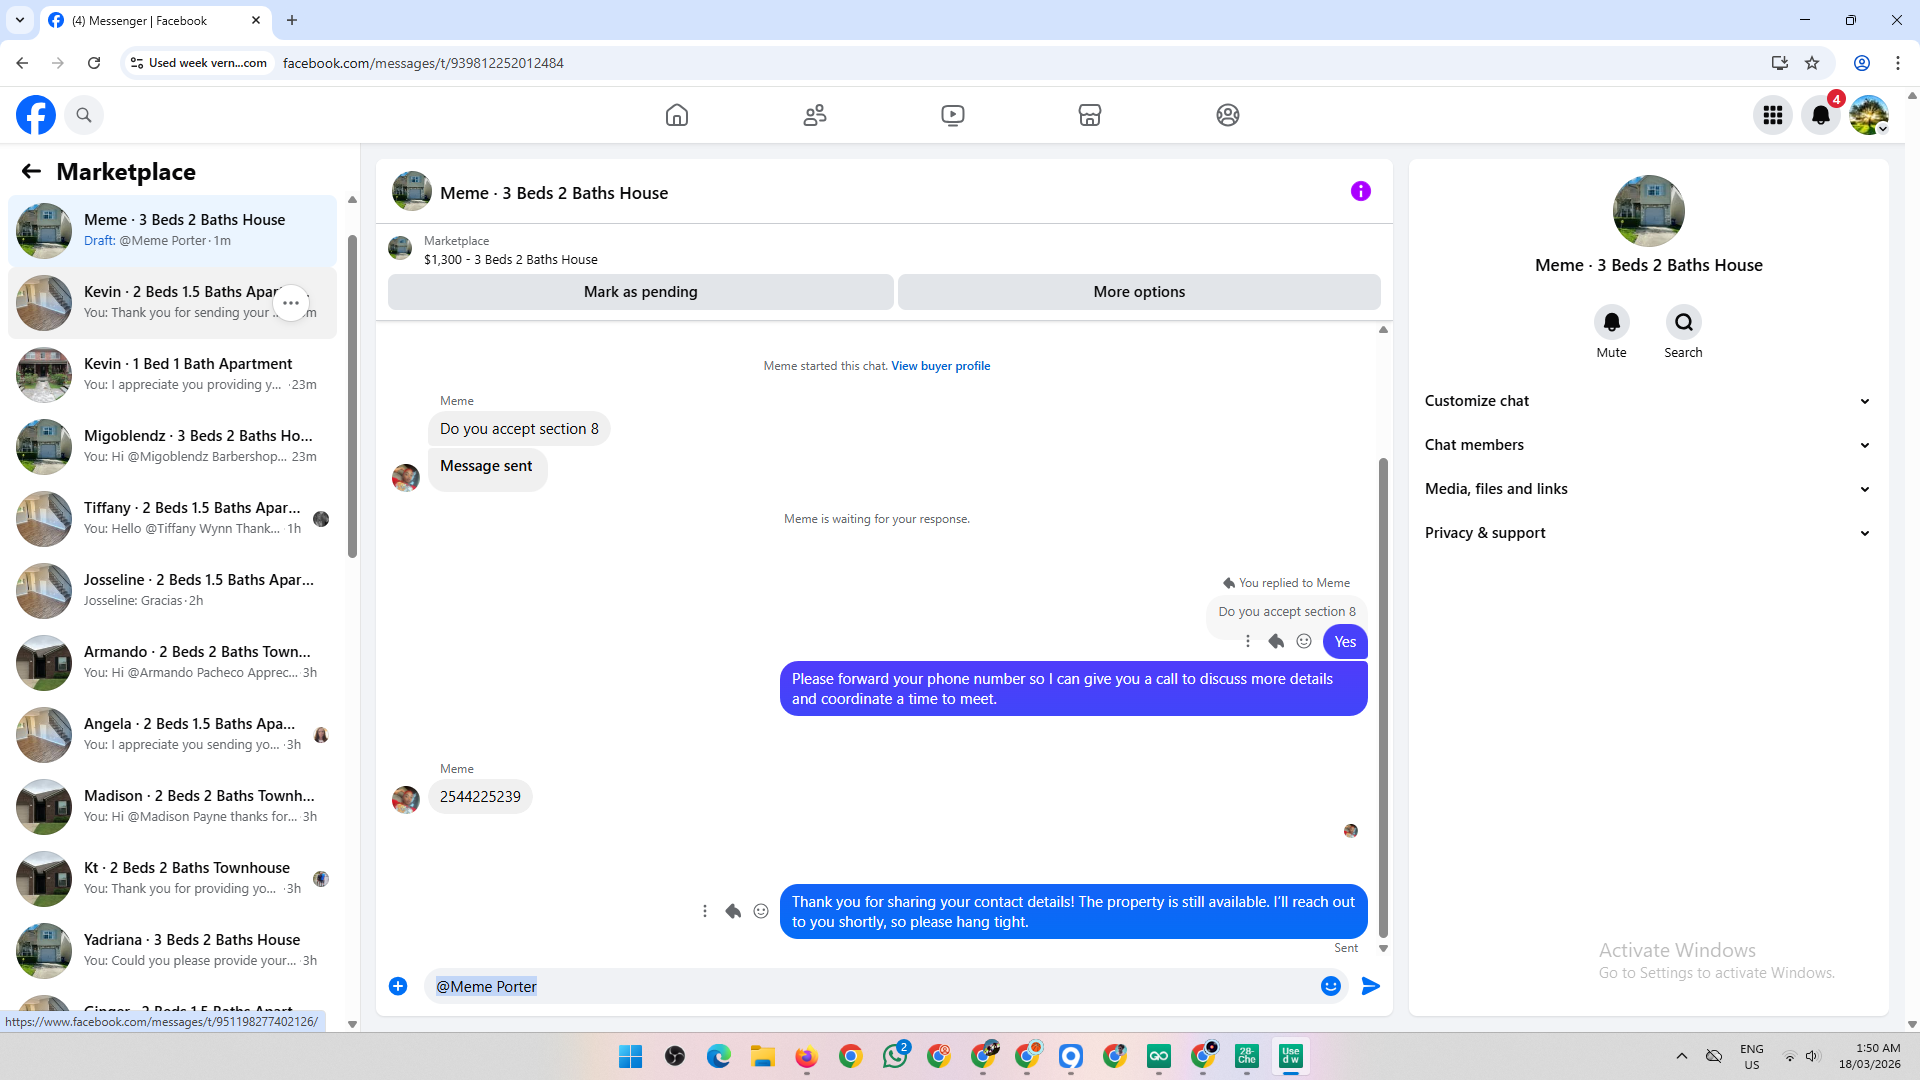Image resolution: width=1920 pixels, height=1080 pixels.
Task: Open the Marketplace store icon
Action: point(1090,115)
